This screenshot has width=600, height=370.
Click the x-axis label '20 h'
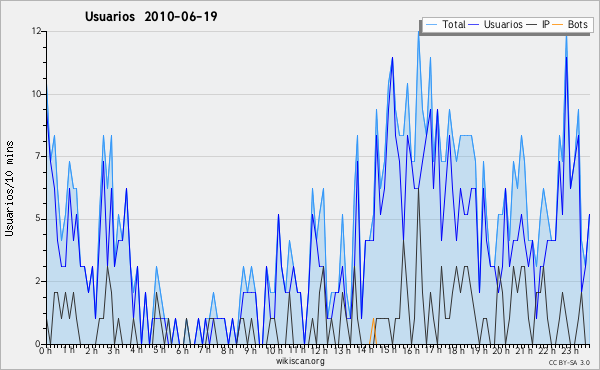501,350
